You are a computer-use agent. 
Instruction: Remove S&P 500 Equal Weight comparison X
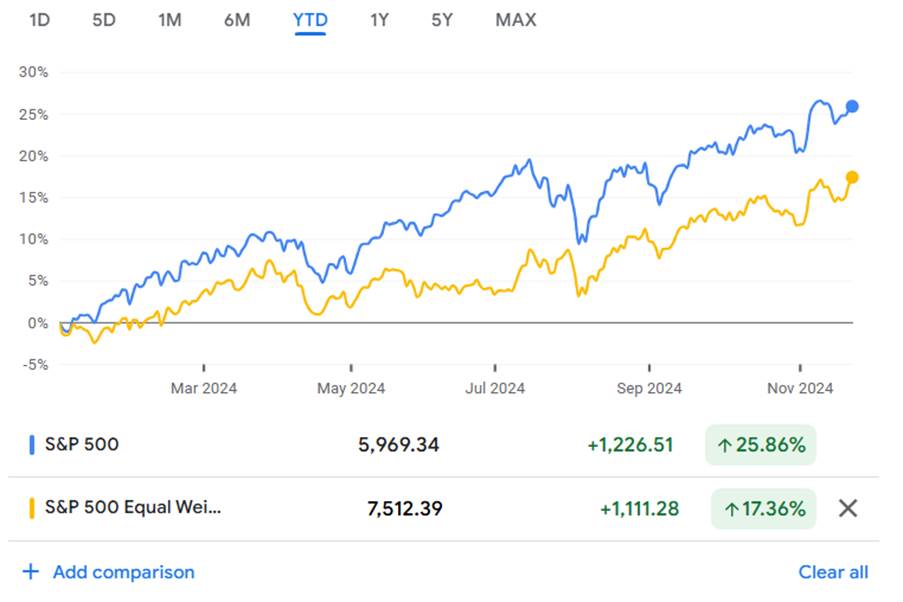848,508
